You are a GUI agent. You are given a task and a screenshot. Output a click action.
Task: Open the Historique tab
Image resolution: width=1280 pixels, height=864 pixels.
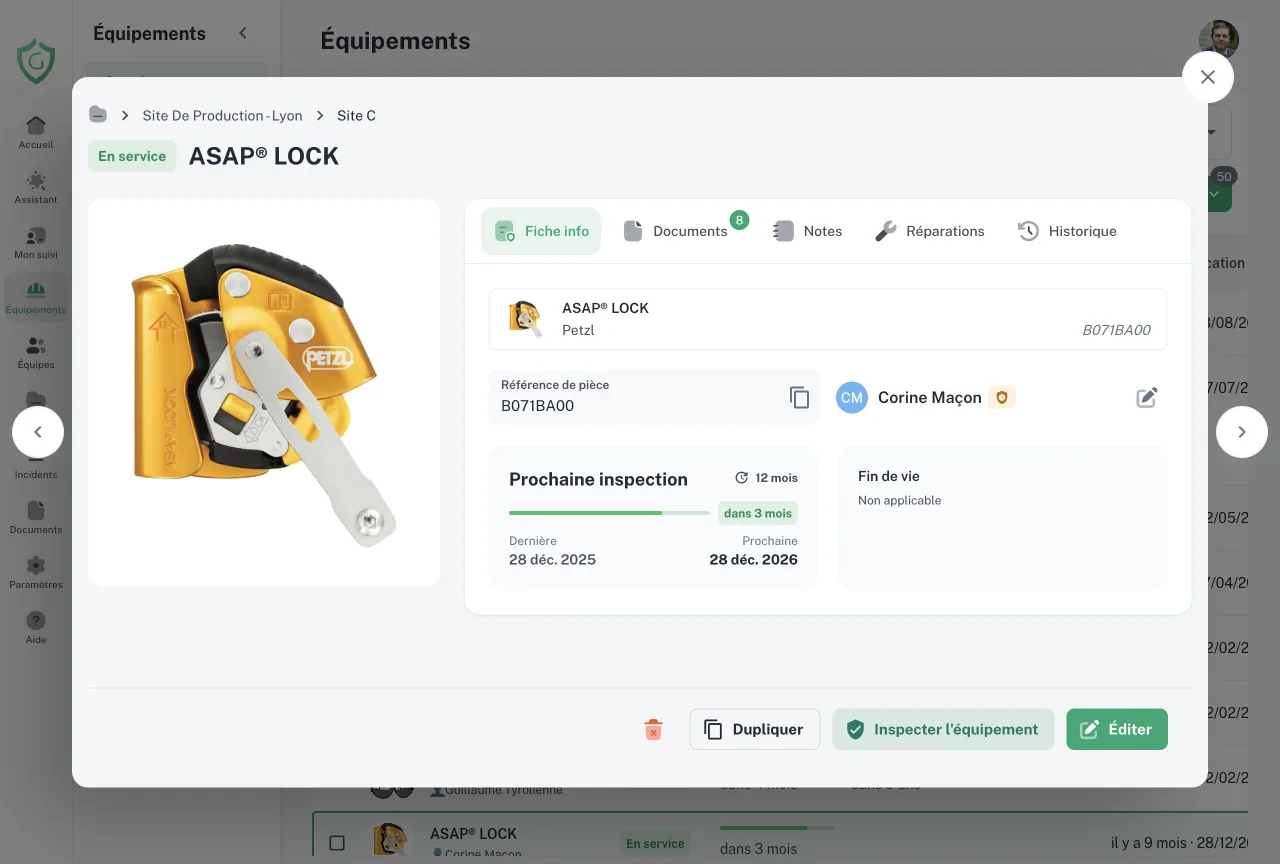point(1067,231)
